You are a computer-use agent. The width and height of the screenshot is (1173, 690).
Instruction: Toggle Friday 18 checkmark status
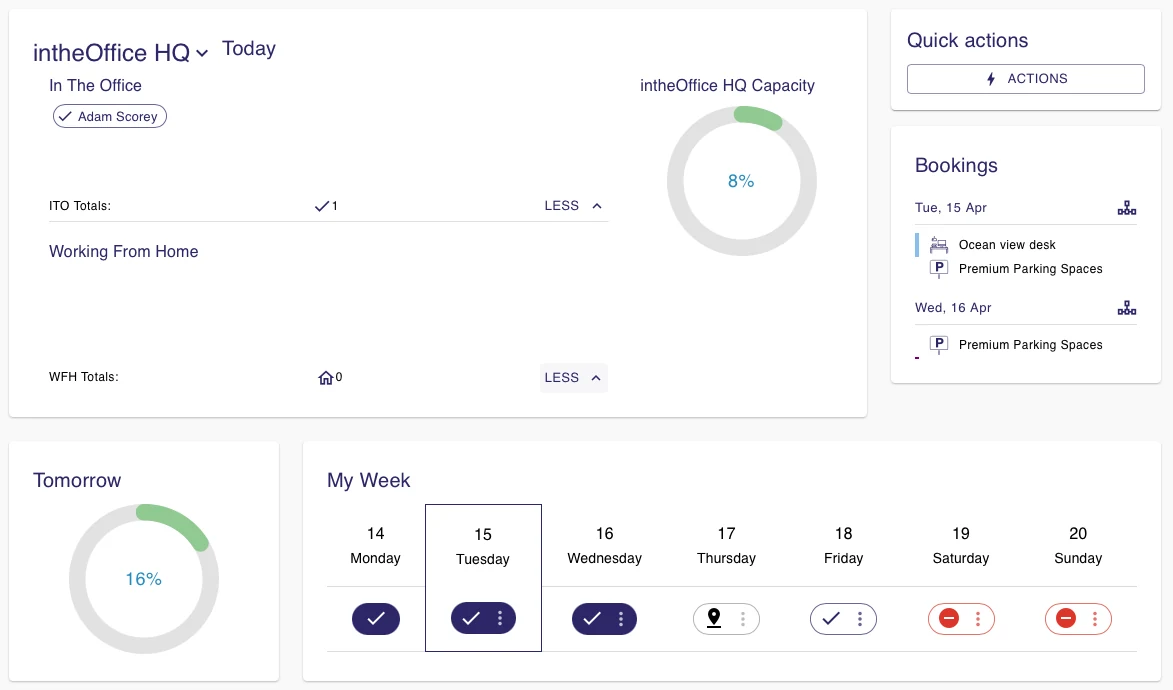point(831,619)
